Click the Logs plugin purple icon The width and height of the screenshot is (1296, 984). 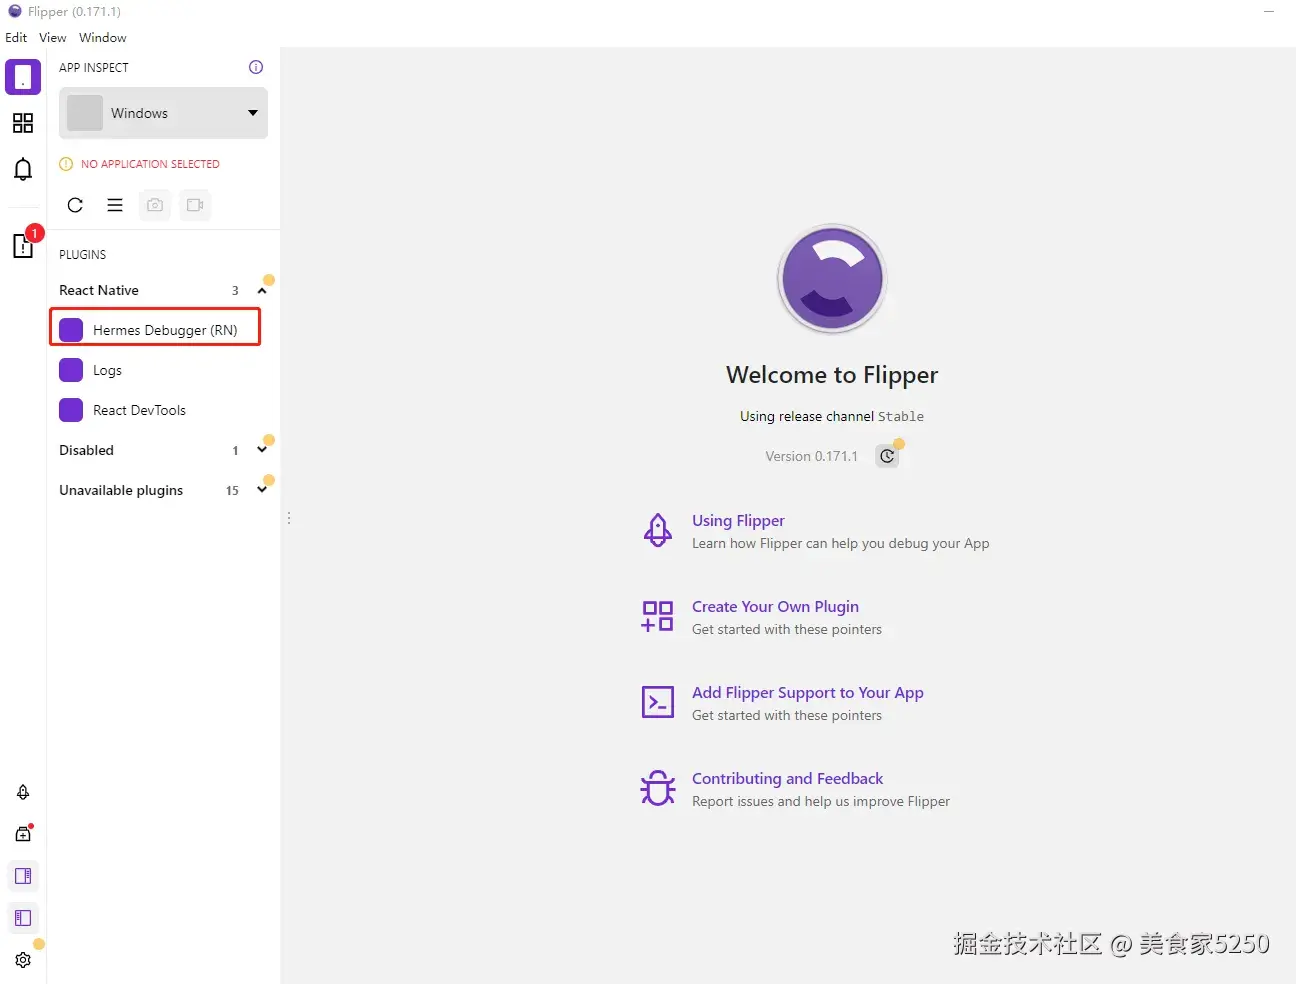coord(71,370)
